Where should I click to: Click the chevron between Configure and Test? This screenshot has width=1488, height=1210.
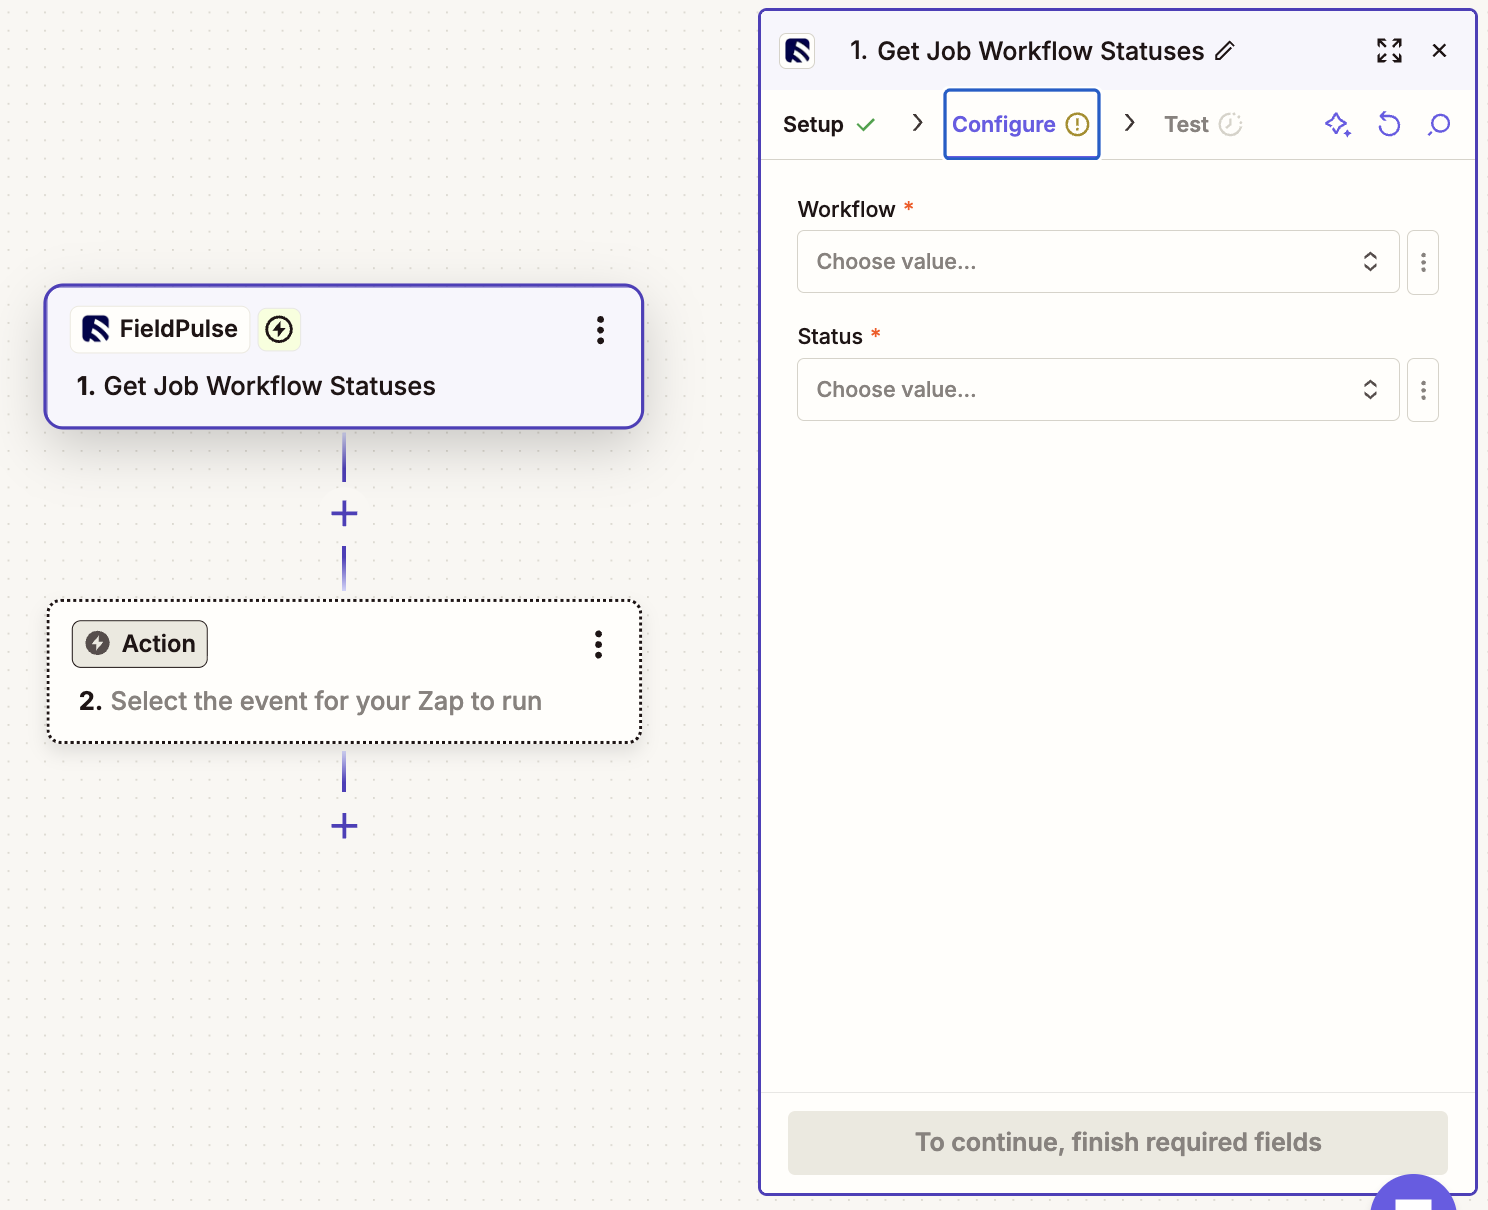[x=1130, y=123]
